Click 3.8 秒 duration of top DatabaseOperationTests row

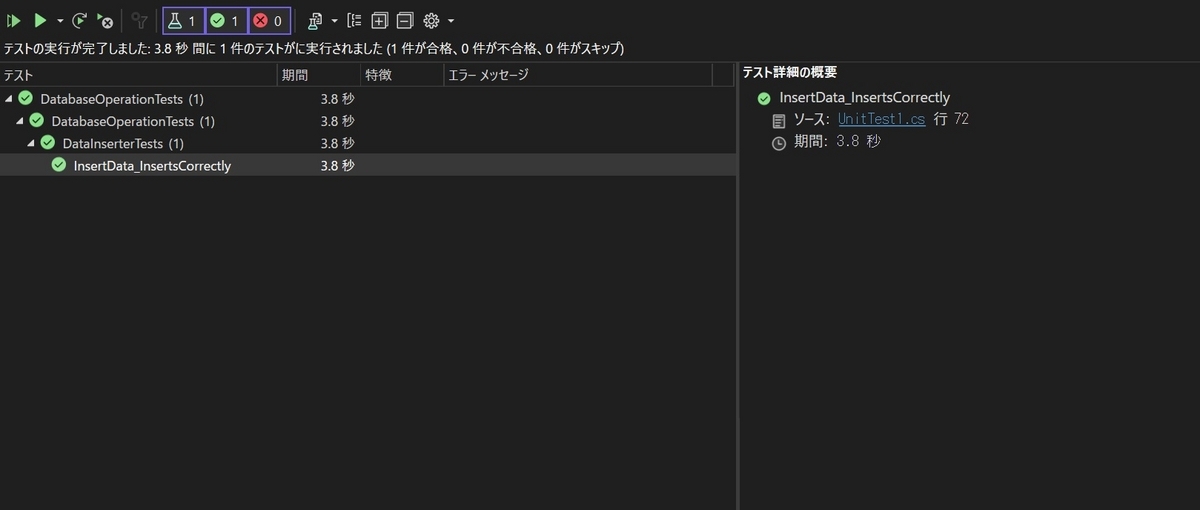coord(337,99)
